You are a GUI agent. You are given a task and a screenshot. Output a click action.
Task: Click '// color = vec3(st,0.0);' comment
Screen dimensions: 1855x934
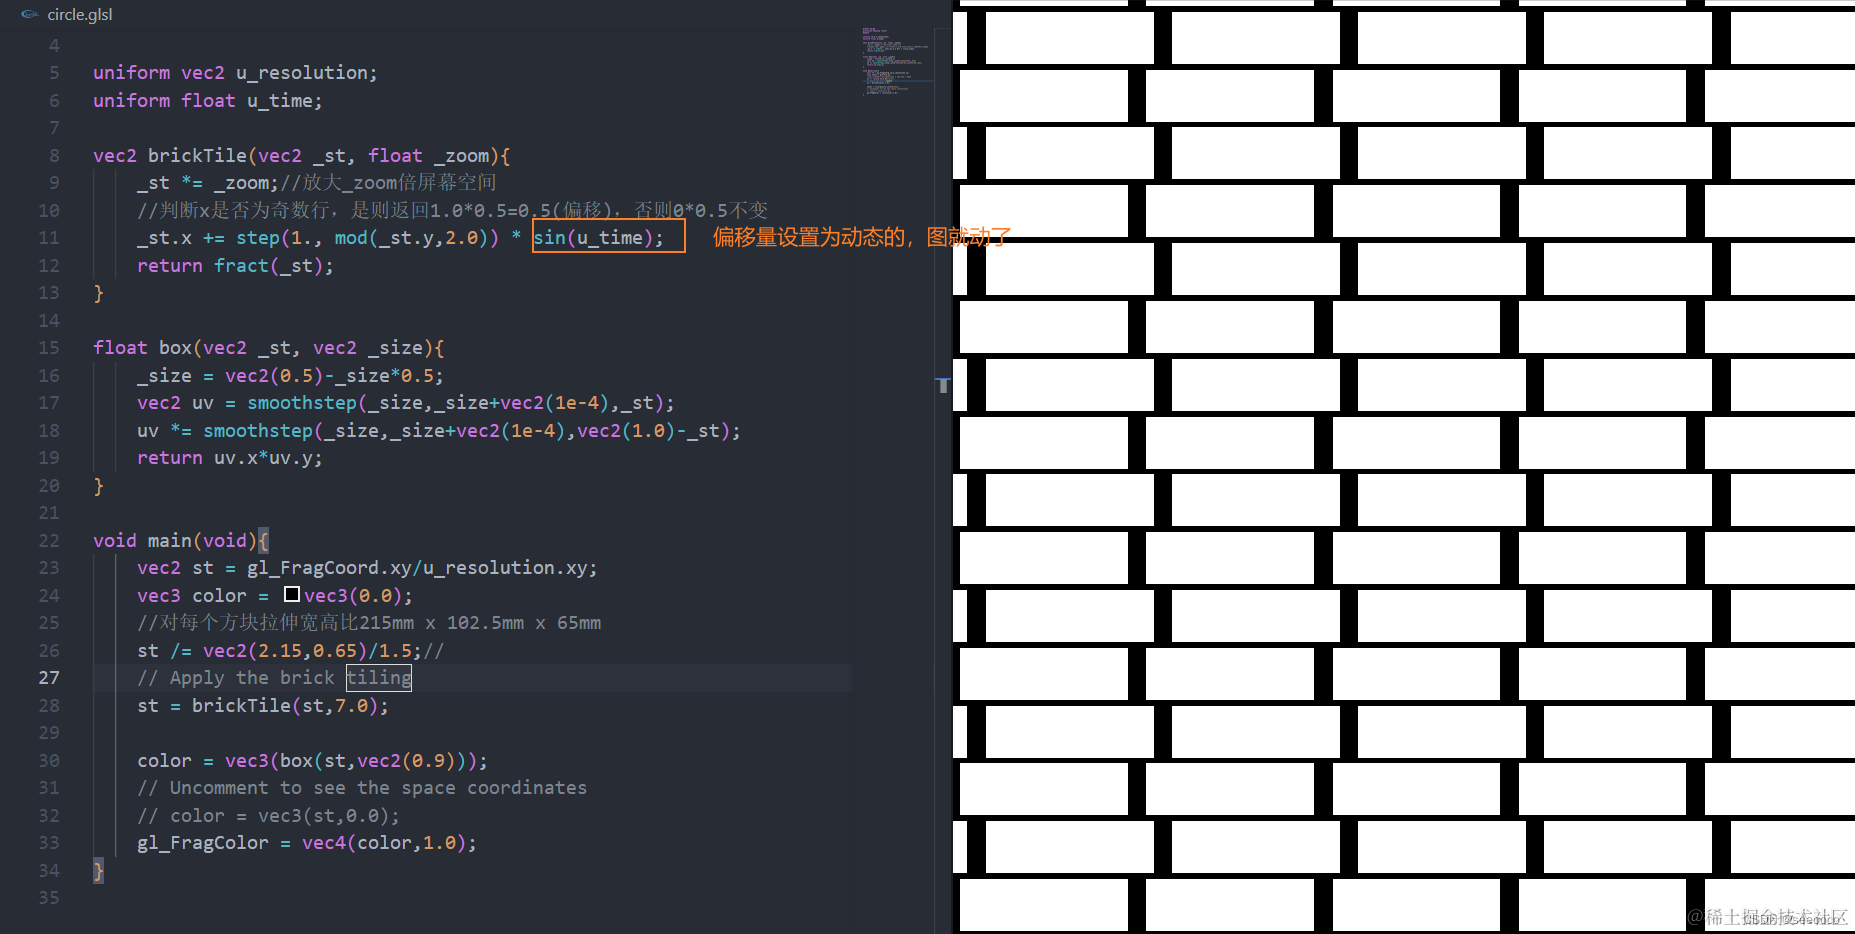click(x=268, y=816)
